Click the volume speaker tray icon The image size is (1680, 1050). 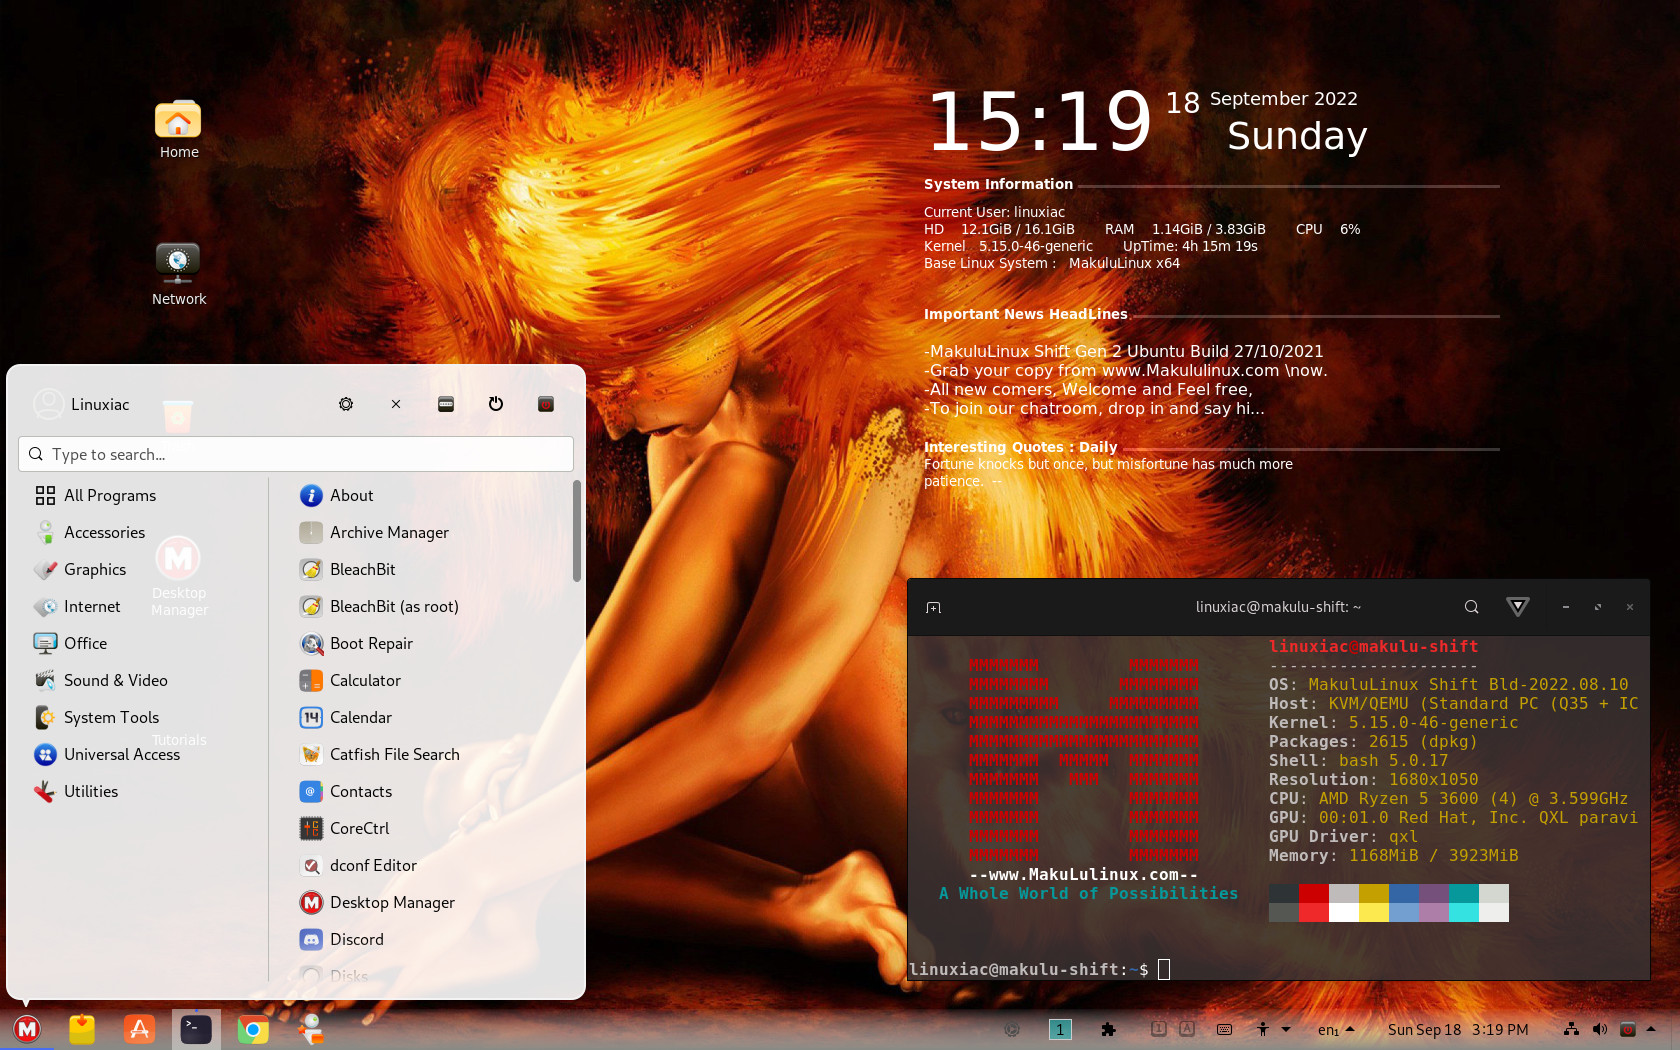1600,1029
